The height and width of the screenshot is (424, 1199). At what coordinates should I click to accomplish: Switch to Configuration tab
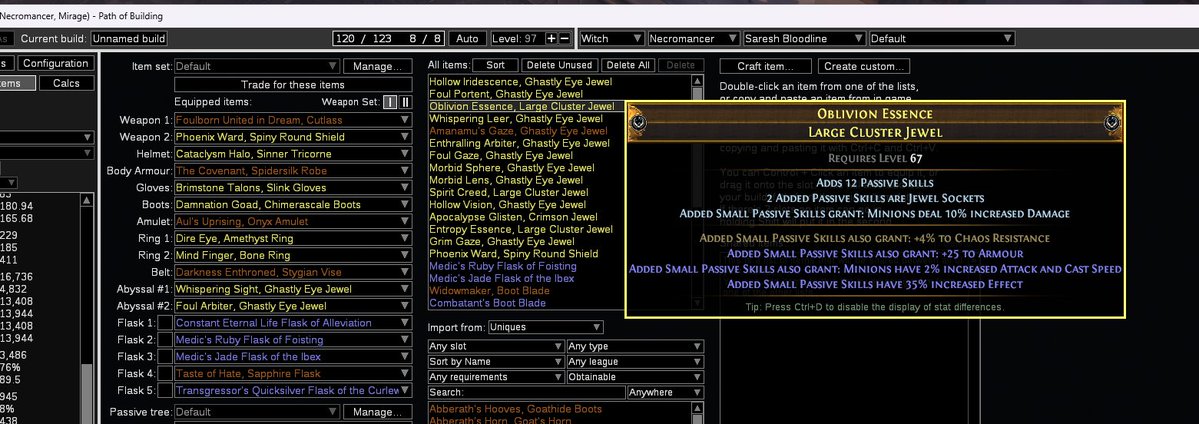click(55, 64)
